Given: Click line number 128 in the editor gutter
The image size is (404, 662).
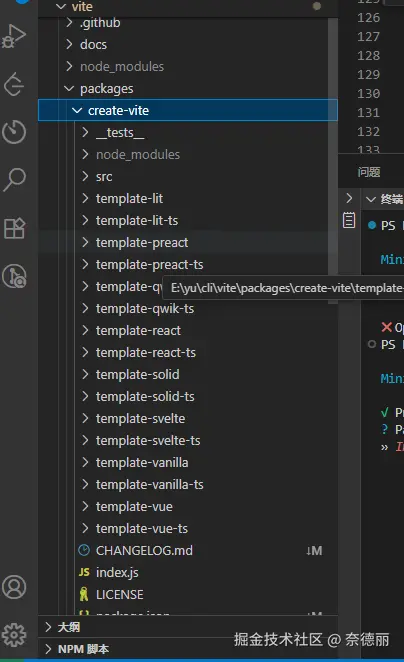Looking at the screenshot, I should tap(368, 55).
